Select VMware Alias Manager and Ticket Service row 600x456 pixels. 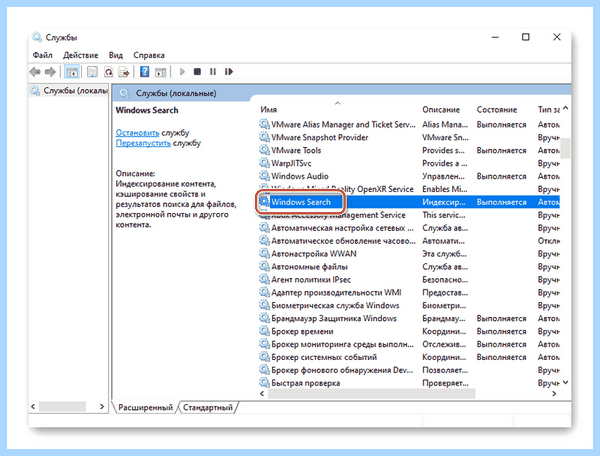pos(409,124)
